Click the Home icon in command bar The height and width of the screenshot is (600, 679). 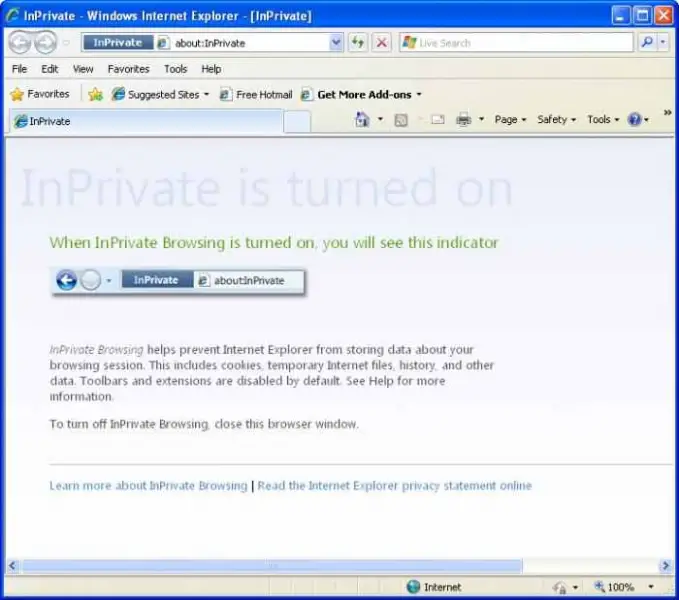(362, 119)
